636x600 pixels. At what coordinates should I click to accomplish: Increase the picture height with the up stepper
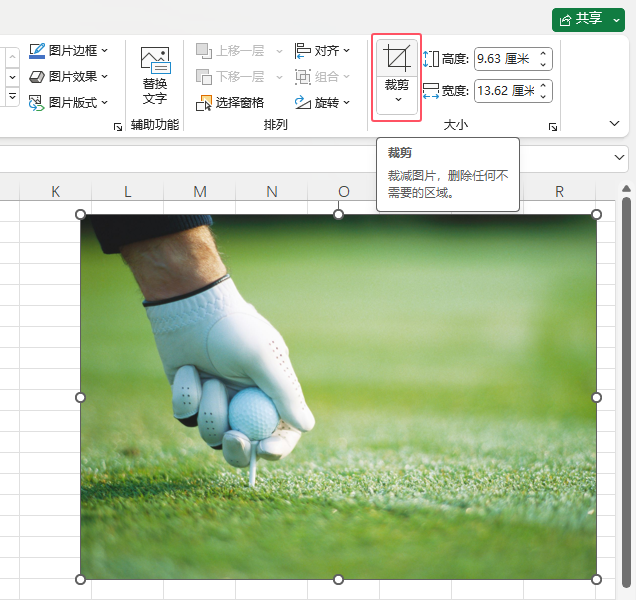pos(544,54)
